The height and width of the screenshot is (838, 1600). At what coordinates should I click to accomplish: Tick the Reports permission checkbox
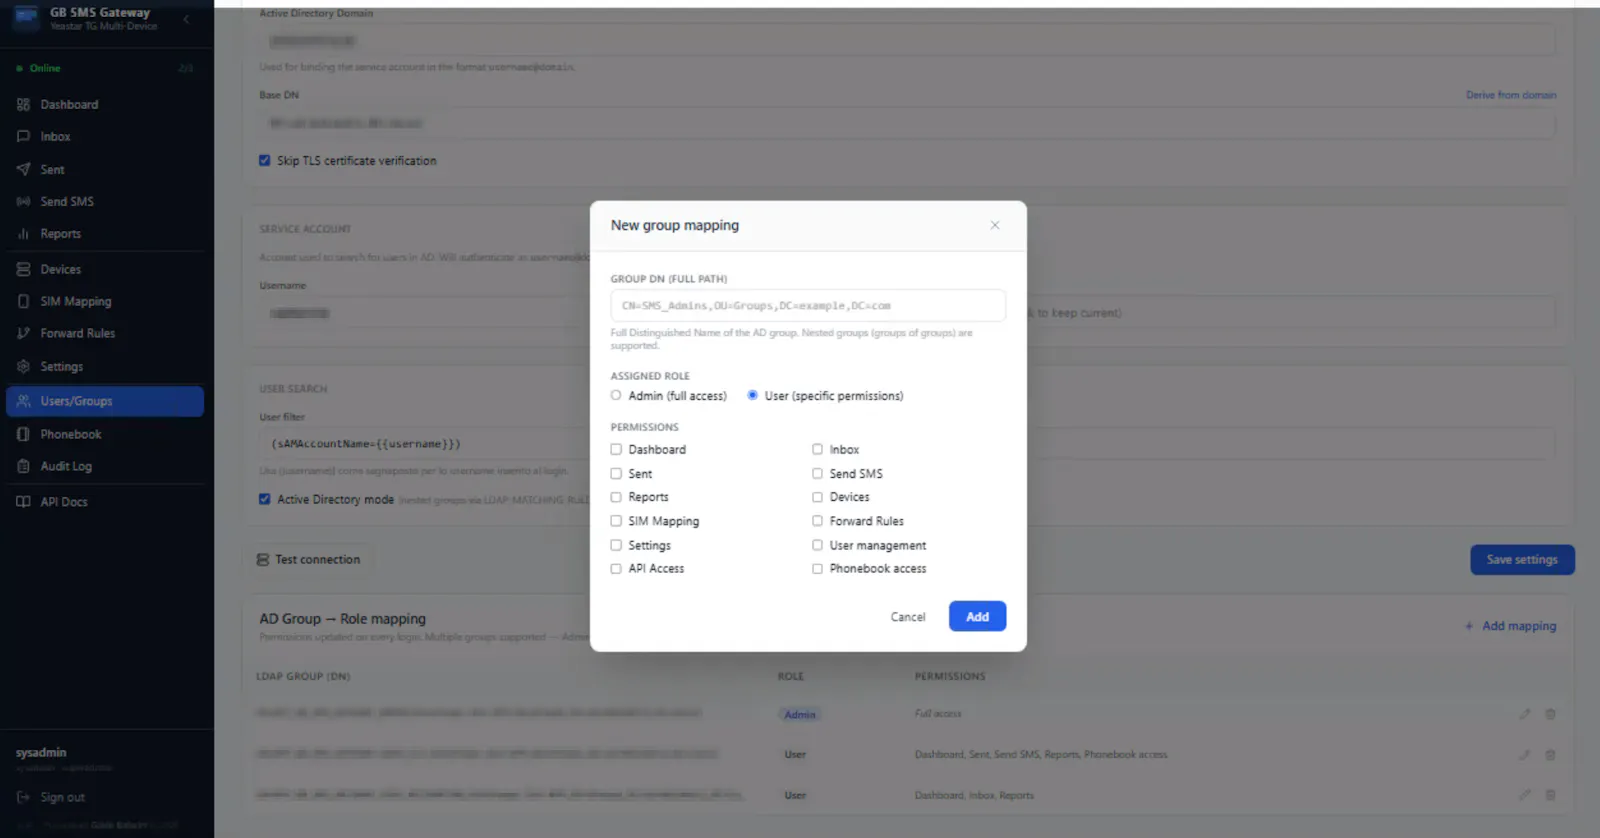616,497
